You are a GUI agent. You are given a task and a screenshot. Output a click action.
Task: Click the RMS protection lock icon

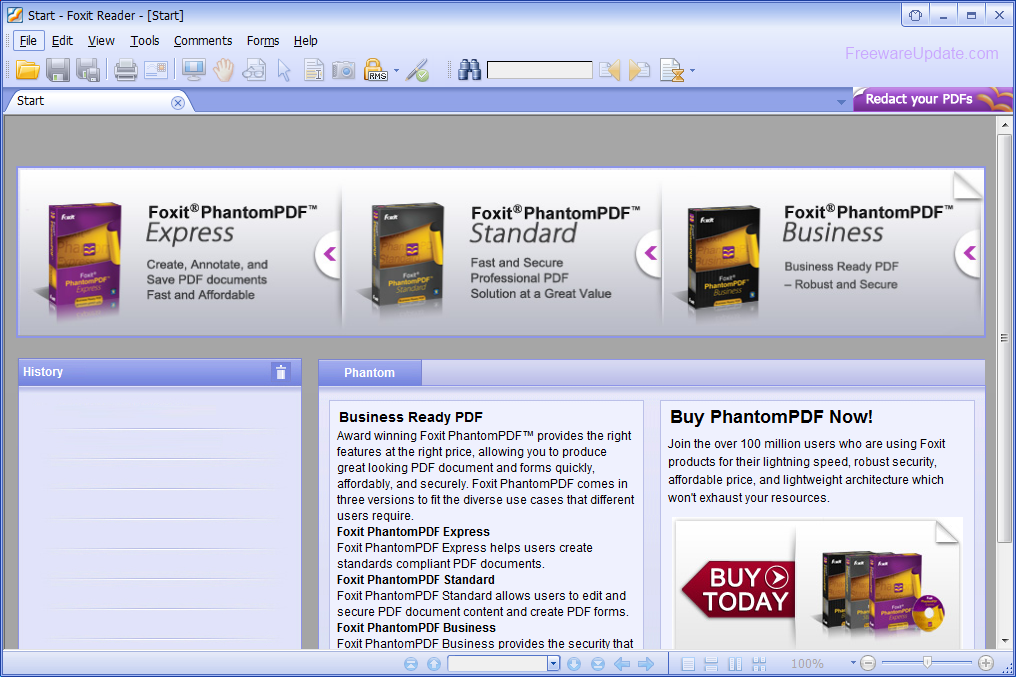coord(376,69)
